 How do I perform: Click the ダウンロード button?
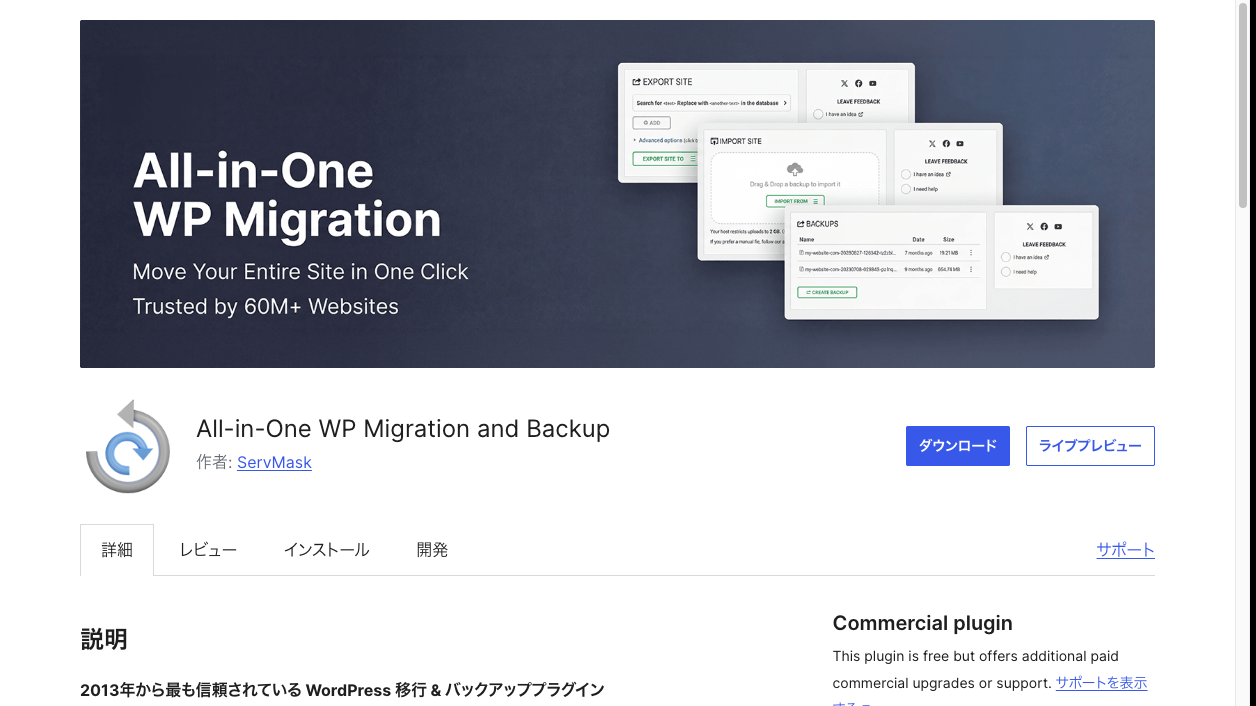(x=957, y=446)
